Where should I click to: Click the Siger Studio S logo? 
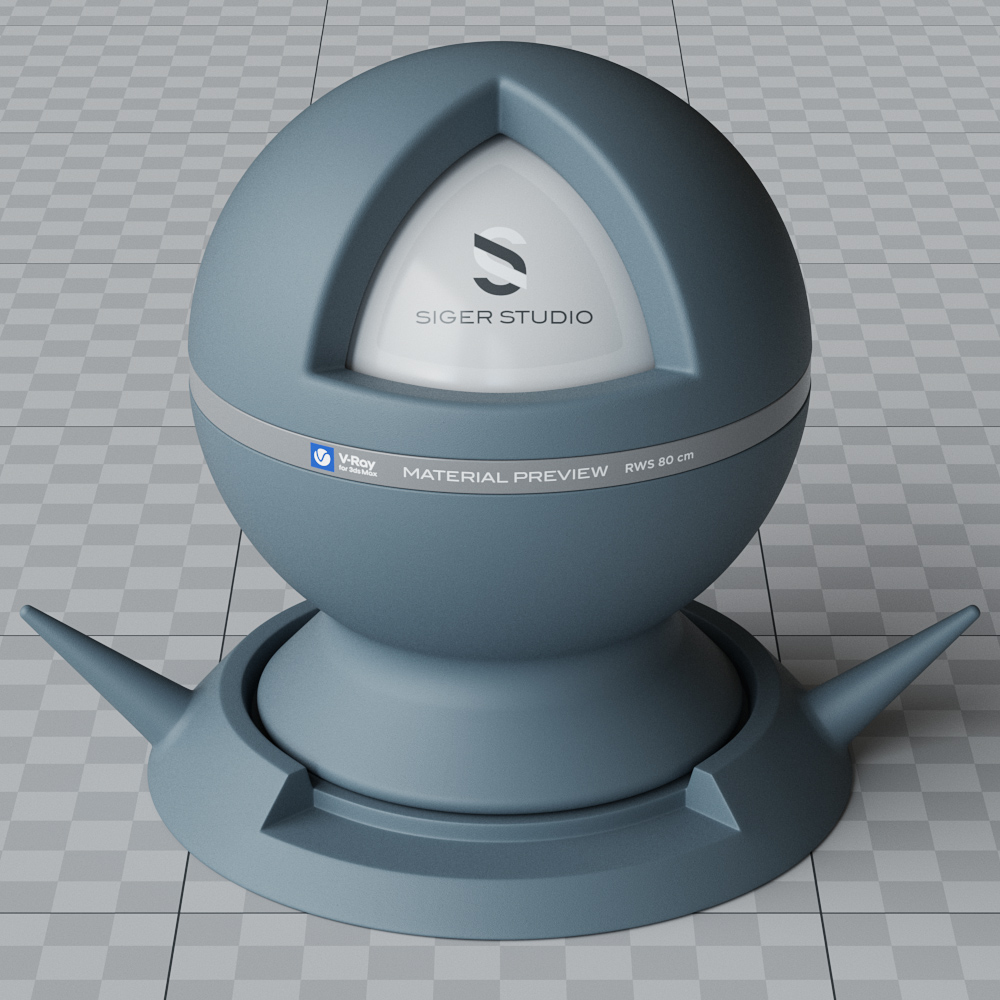[x=500, y=261]
